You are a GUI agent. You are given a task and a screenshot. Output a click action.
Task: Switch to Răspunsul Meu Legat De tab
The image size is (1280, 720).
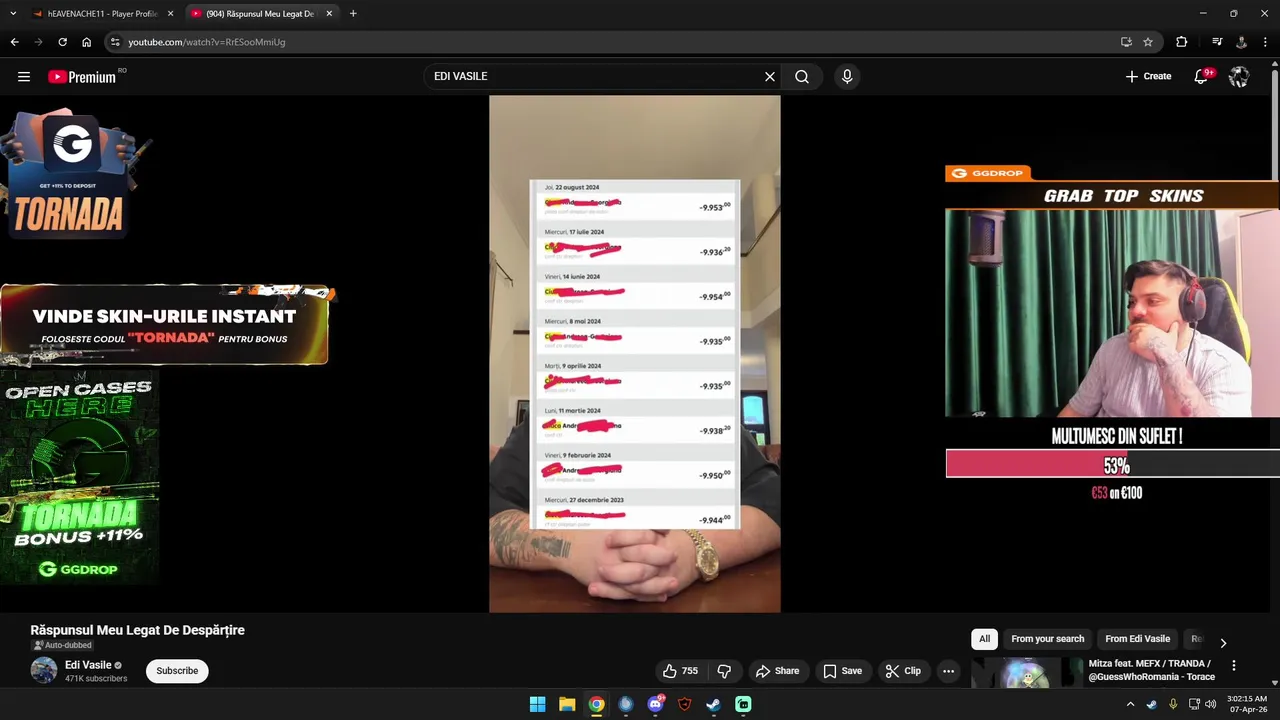click(260, 14)
